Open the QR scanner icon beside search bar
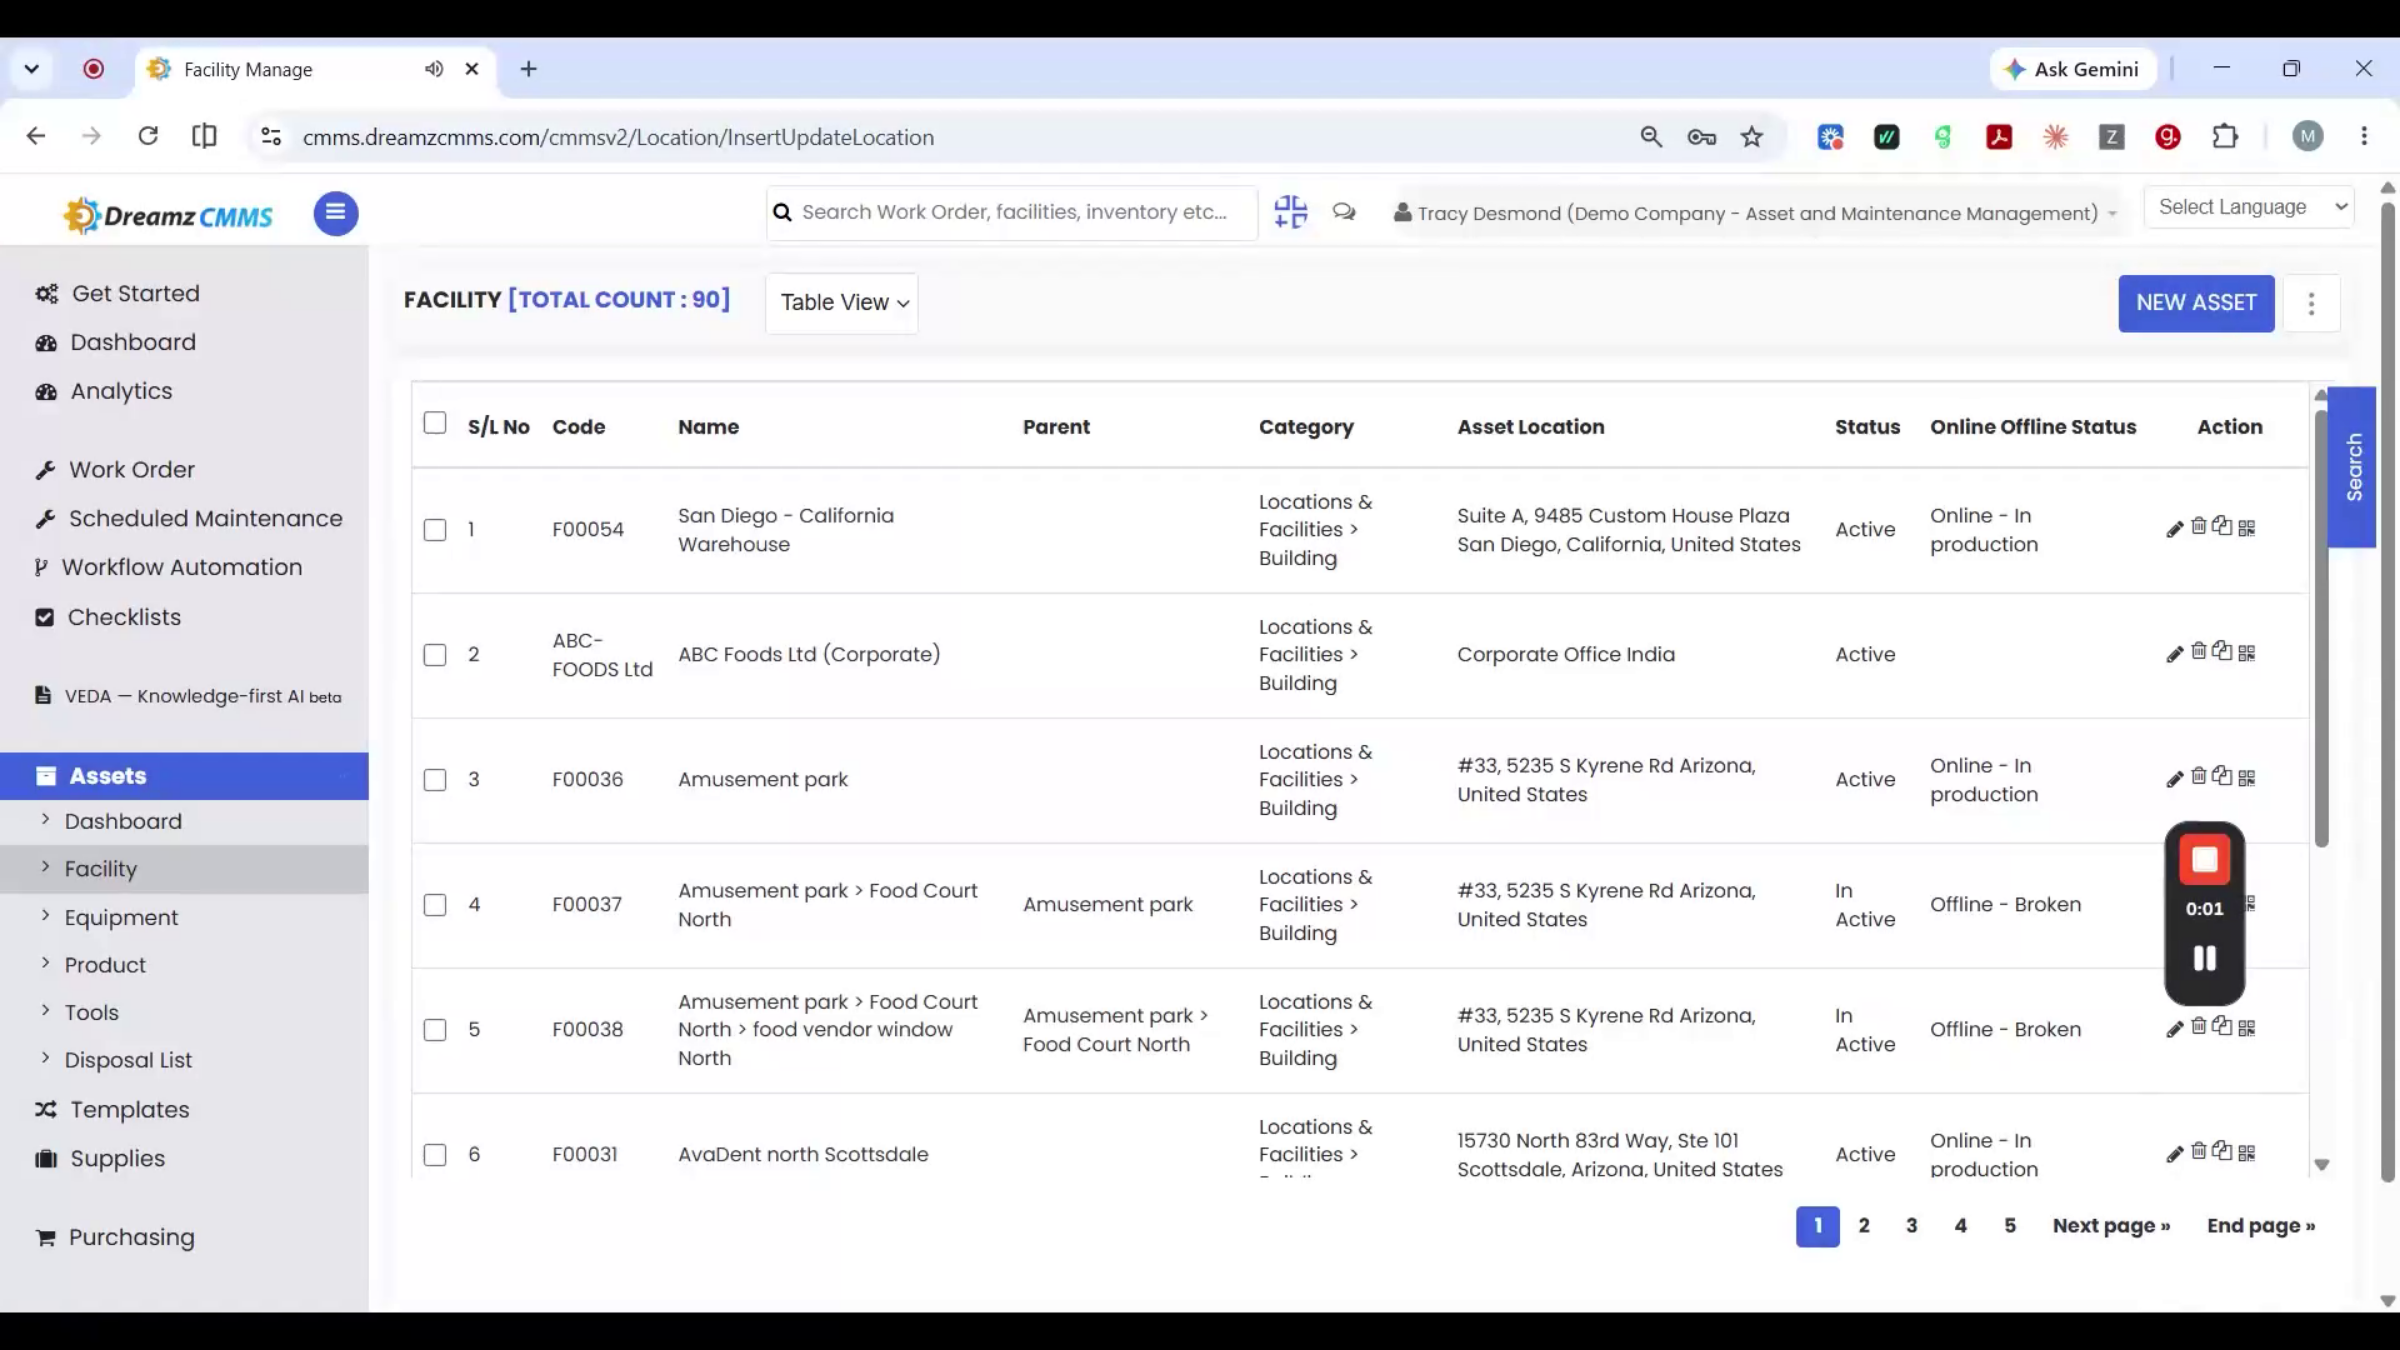2400x1350 pixels. 1291,212
